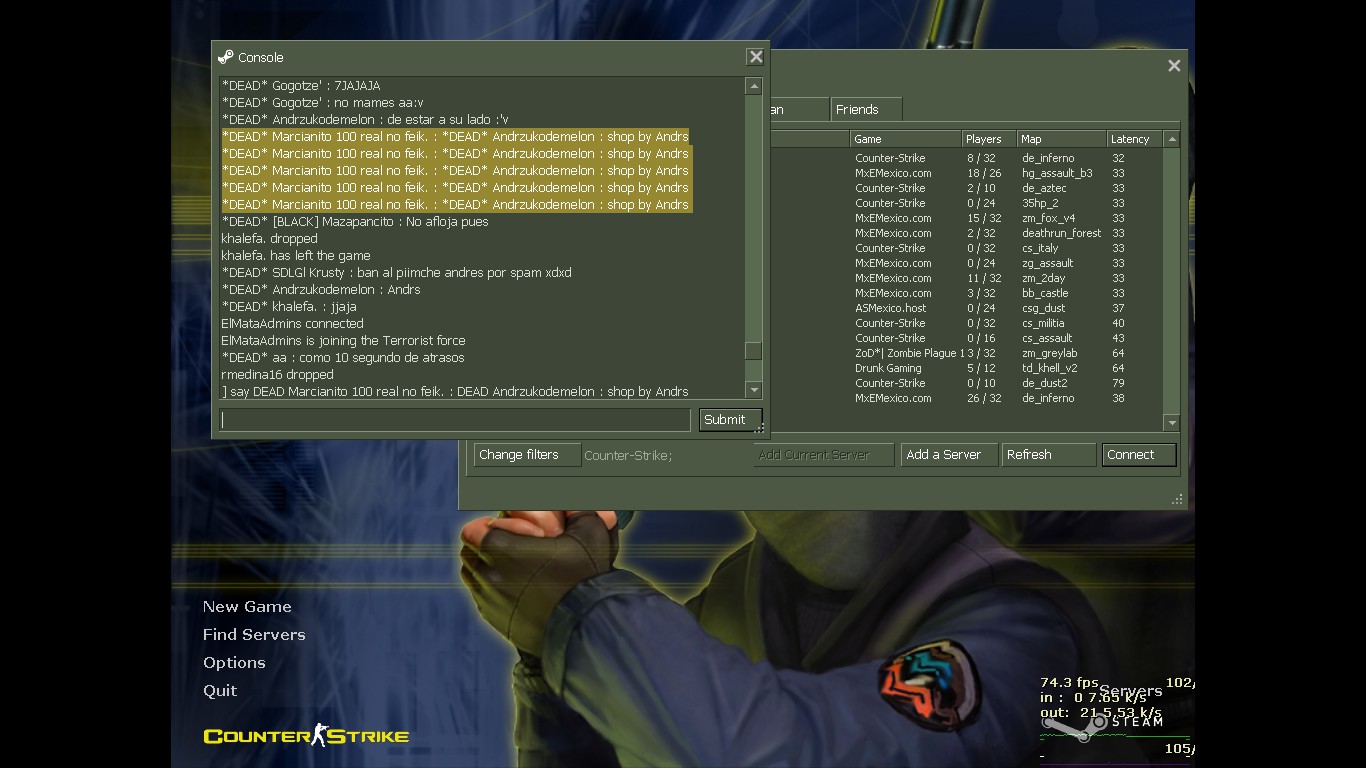Click console line 'khalefa. dropped'
The height and width of the screenshot is (768, 1366).
269,239
